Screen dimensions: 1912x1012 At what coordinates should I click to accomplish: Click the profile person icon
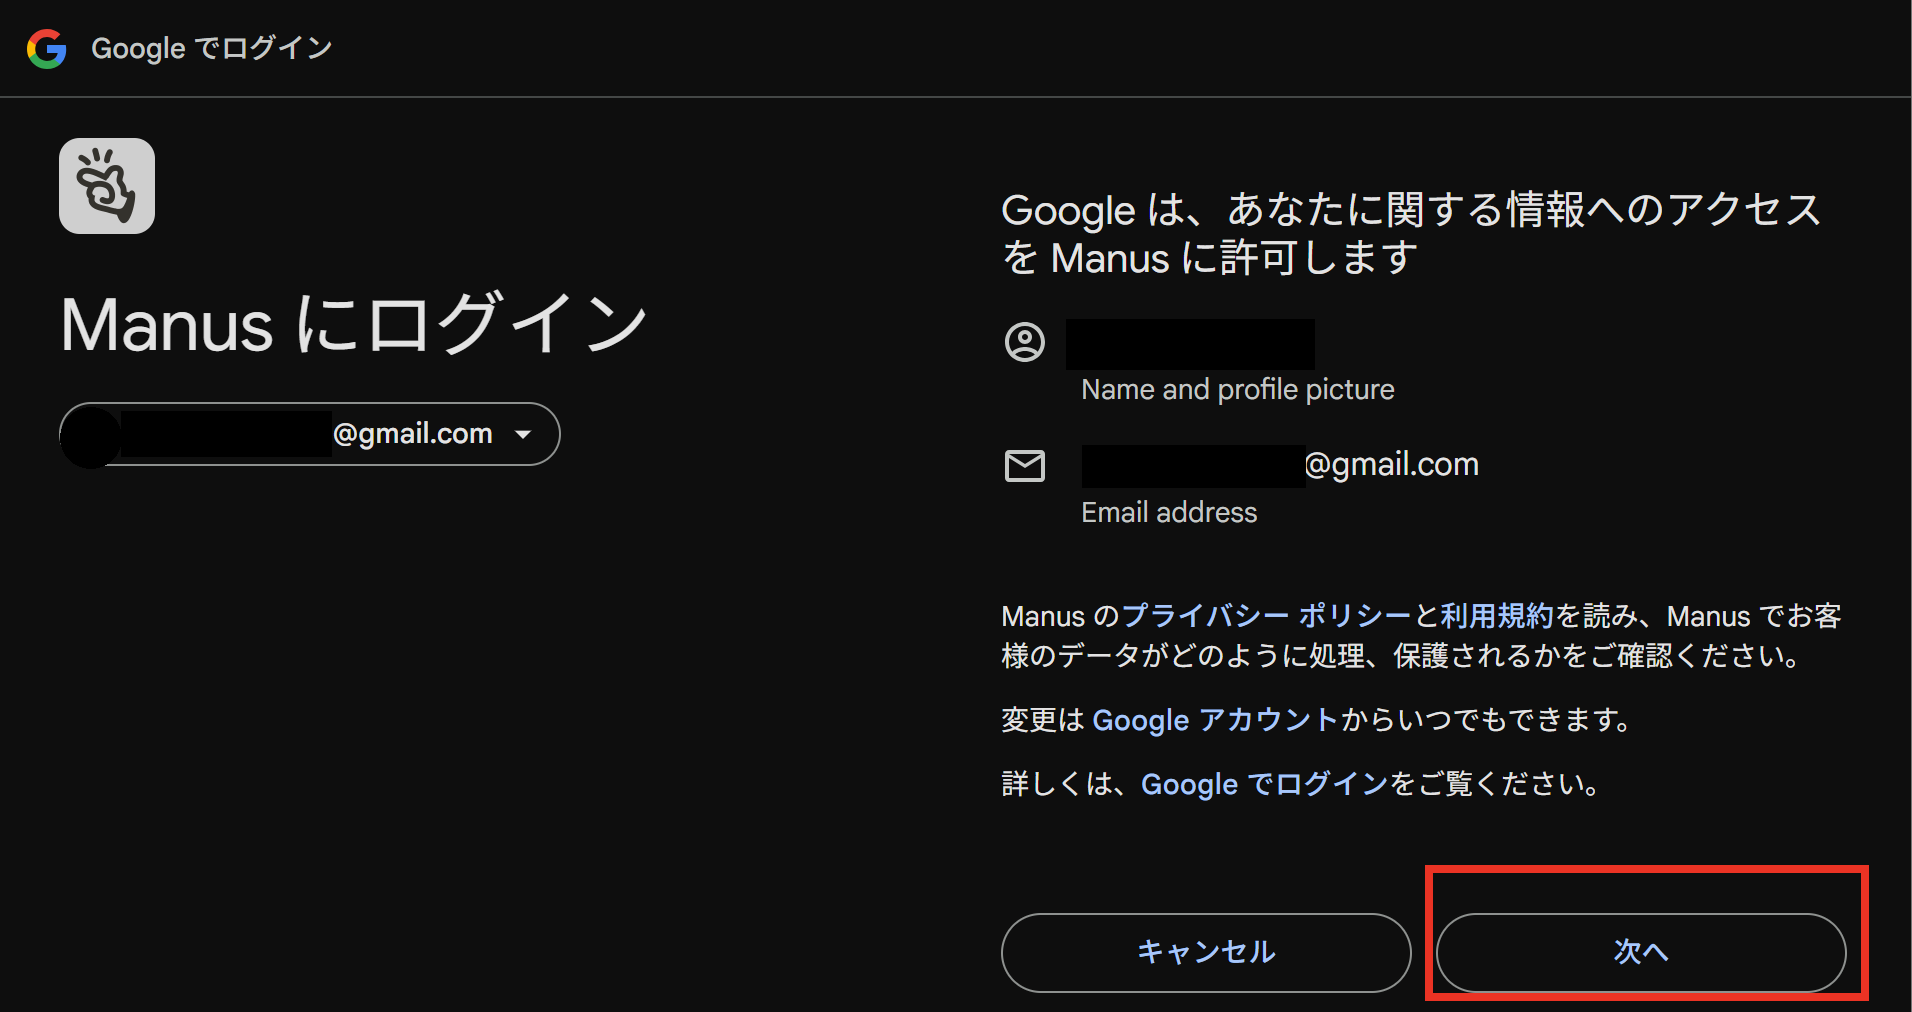(1024, 342)
